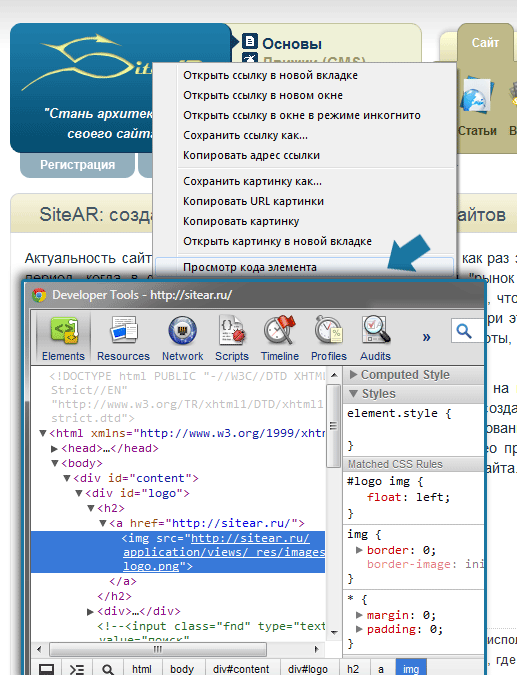Expand the head node in the DOM tree
The width and height of the screenshot is (517, 675).
tap(54, 449)
